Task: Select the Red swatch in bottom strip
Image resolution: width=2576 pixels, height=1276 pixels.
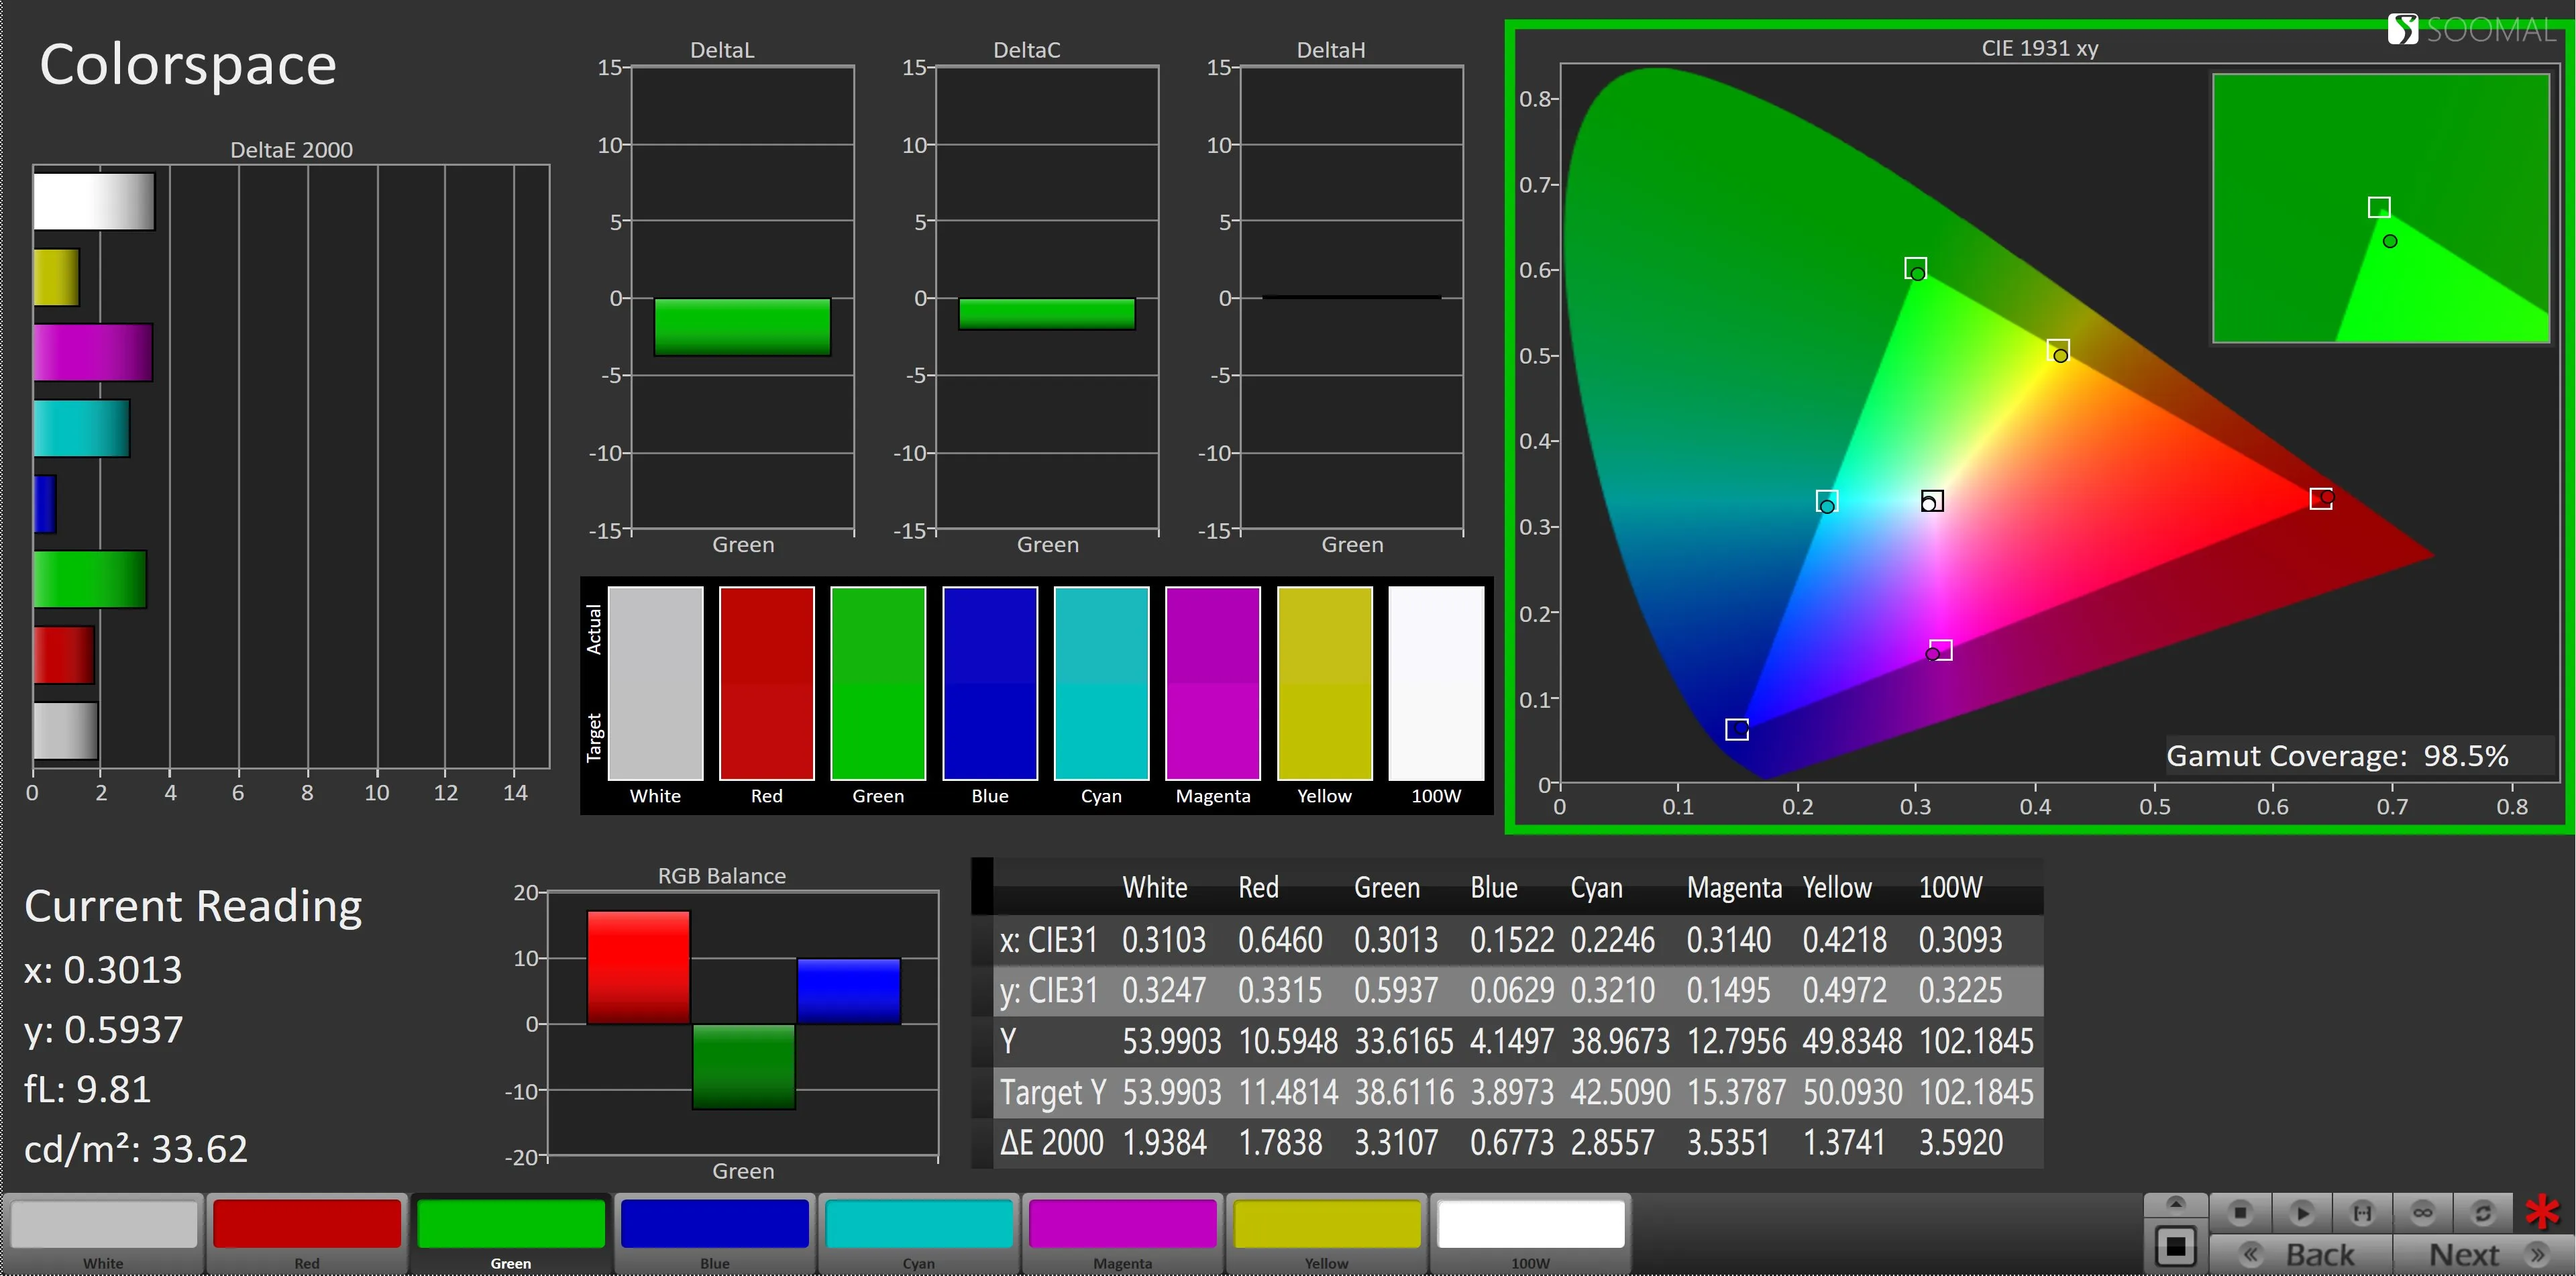Action: tap(307, 1233)
